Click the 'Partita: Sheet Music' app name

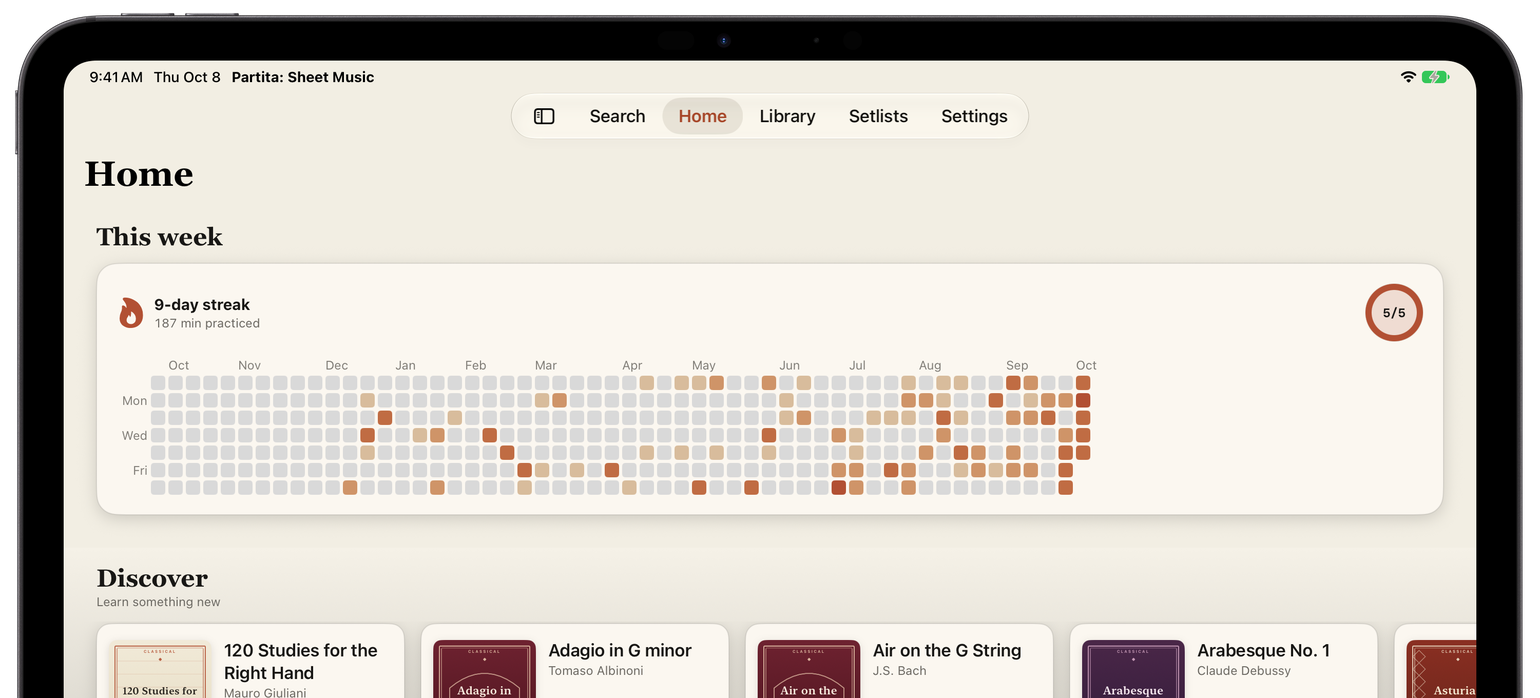(303, 77)
